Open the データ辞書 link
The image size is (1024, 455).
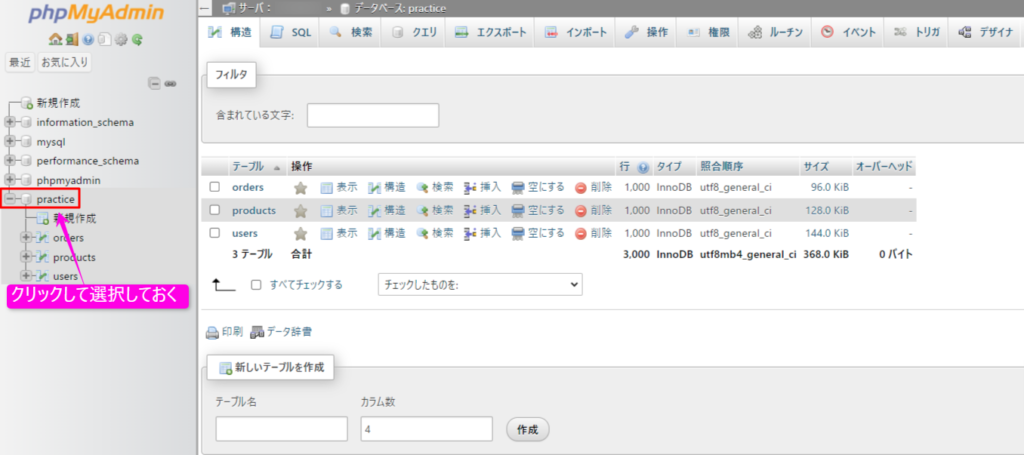click(282, 331)
